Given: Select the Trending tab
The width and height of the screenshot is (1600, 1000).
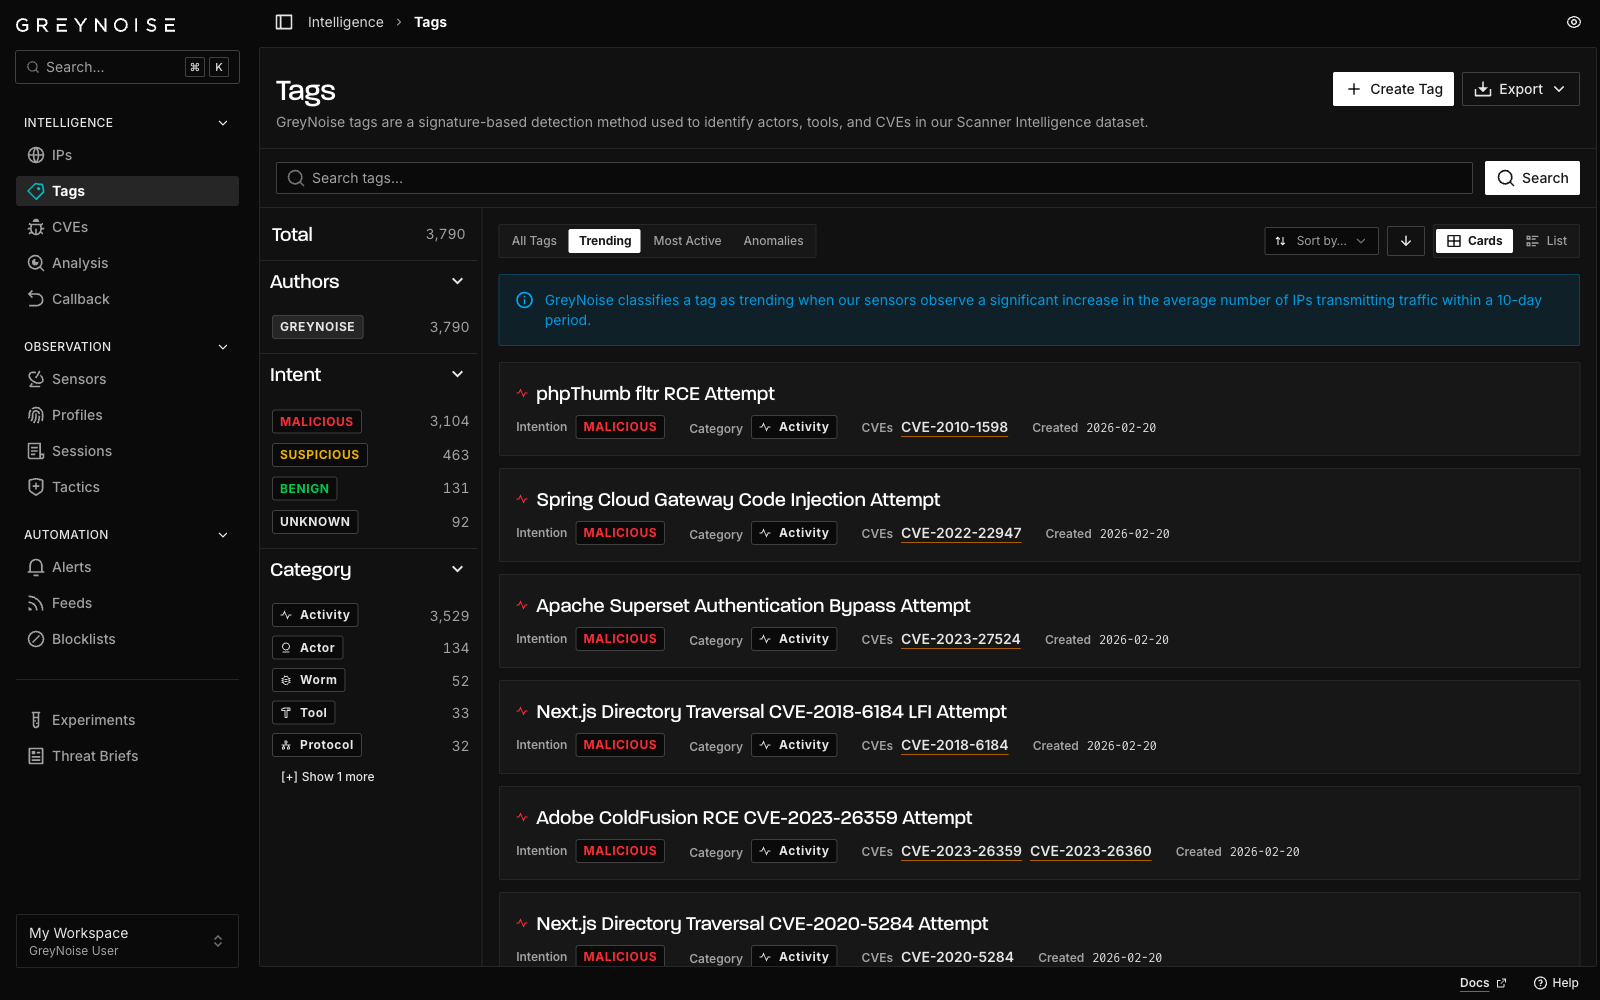Looking at the screenshot, I should click(605, 241).
